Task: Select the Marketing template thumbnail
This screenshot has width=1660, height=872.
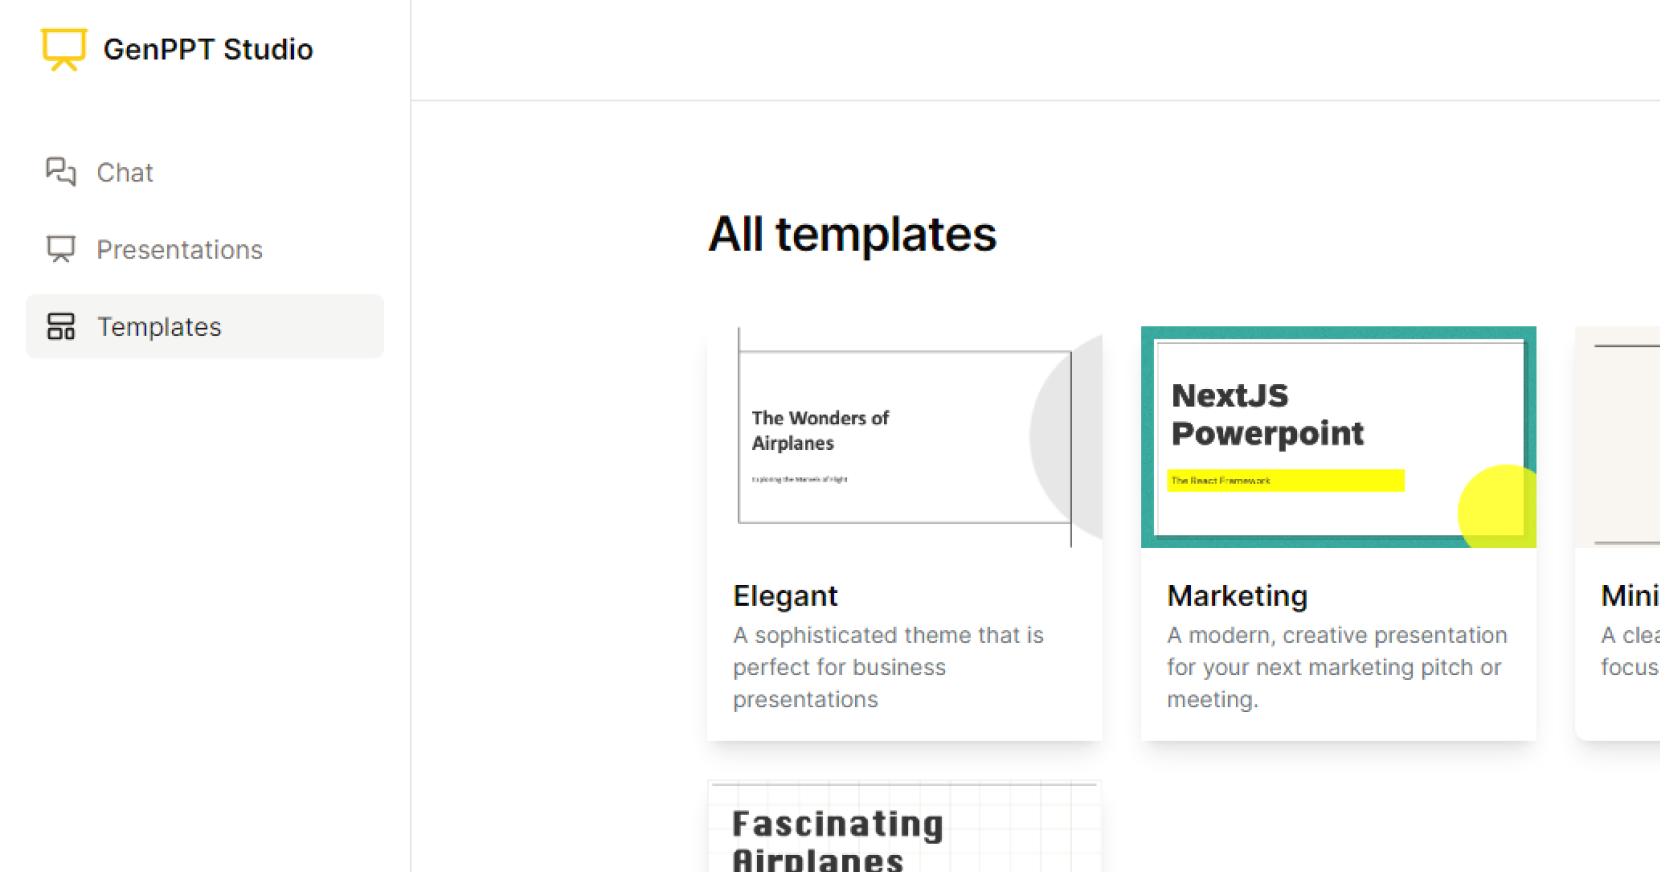Action: click(1338, 437)
